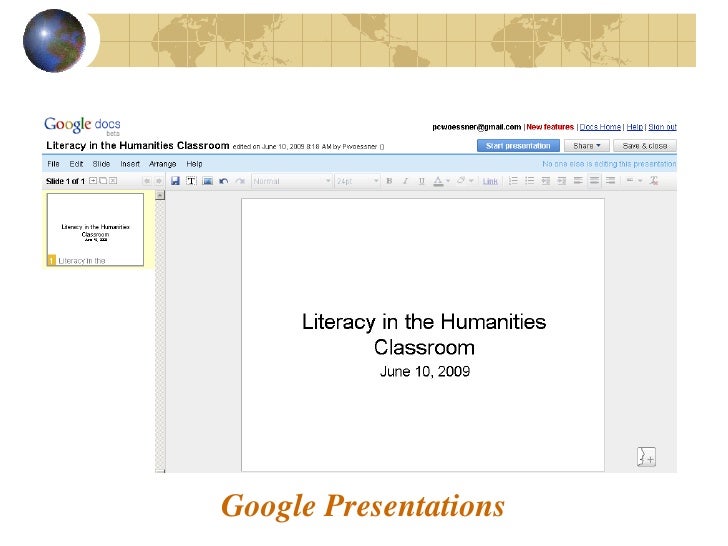Apply bulleted list formatting

[x=529, y=181]
